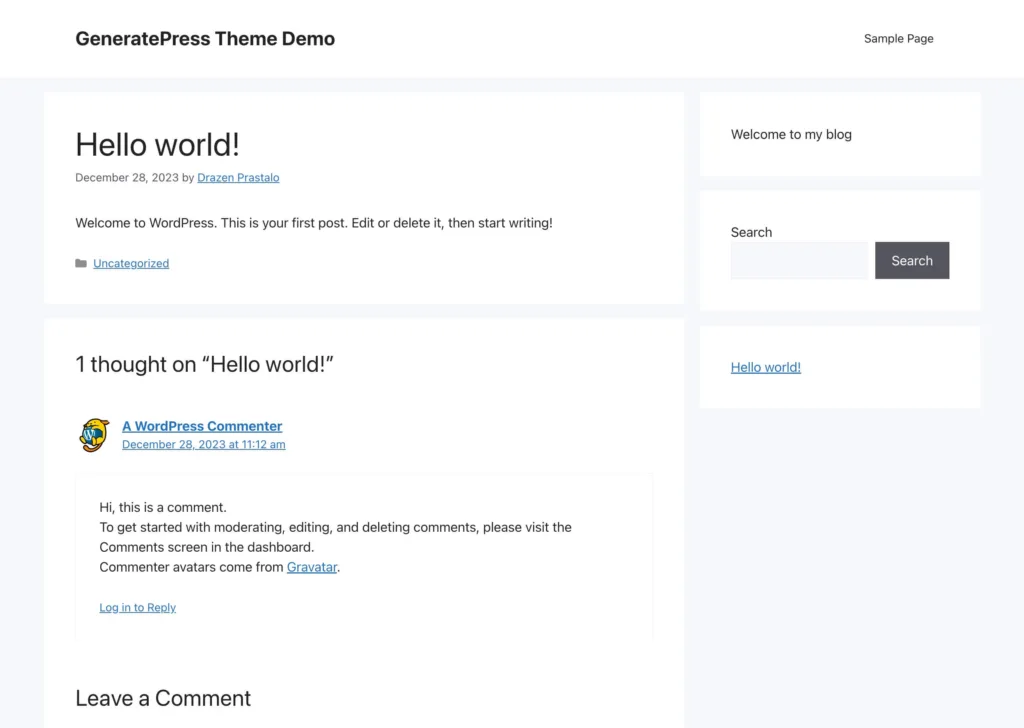Image resolution: width=1024 pixels, height=728 pixels.
Task: Click the WordPress Commenter Gravatar avatar
Action: [x=93, y=435]
